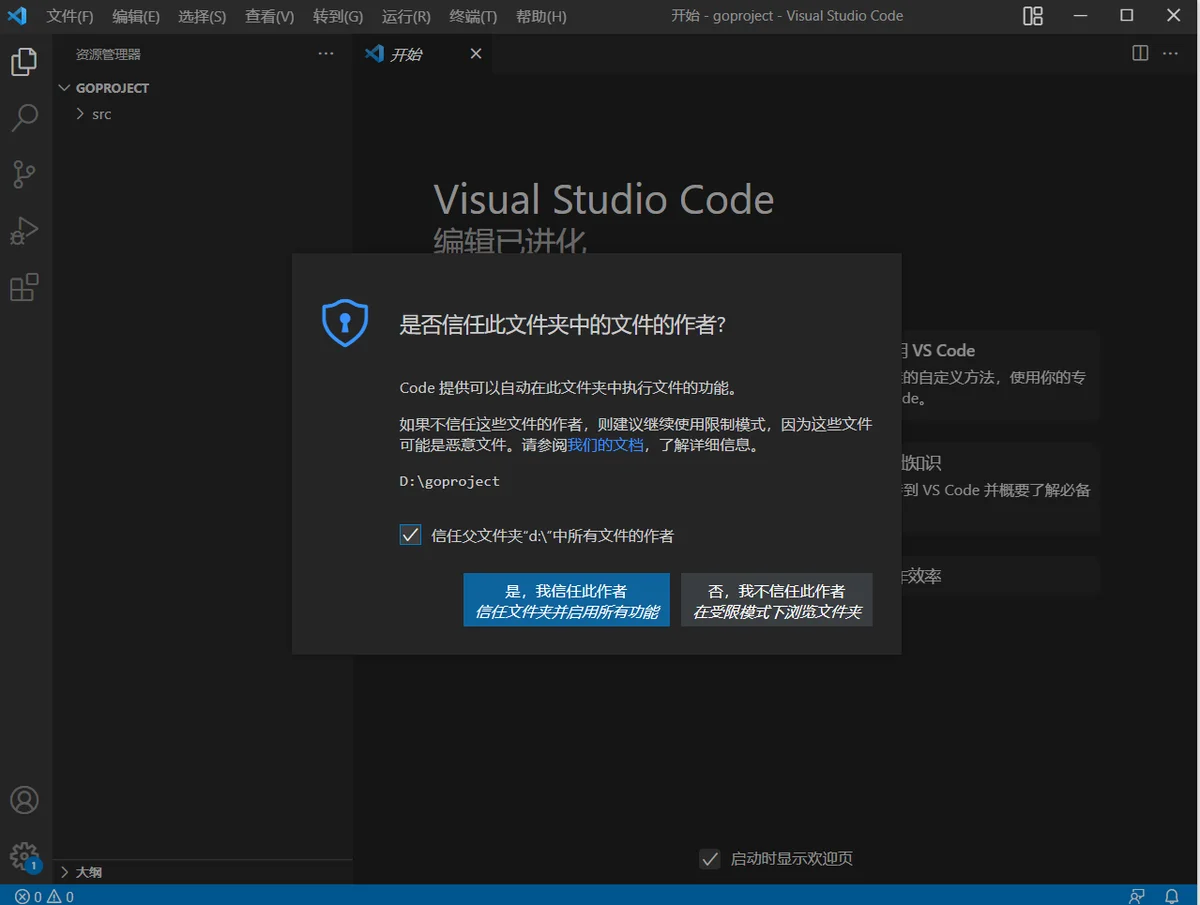Viewport: 1200px width, 905px height.
Task: Click the 资源管理器 panel title
Action: pyautogui.click(x=108, y=54)
